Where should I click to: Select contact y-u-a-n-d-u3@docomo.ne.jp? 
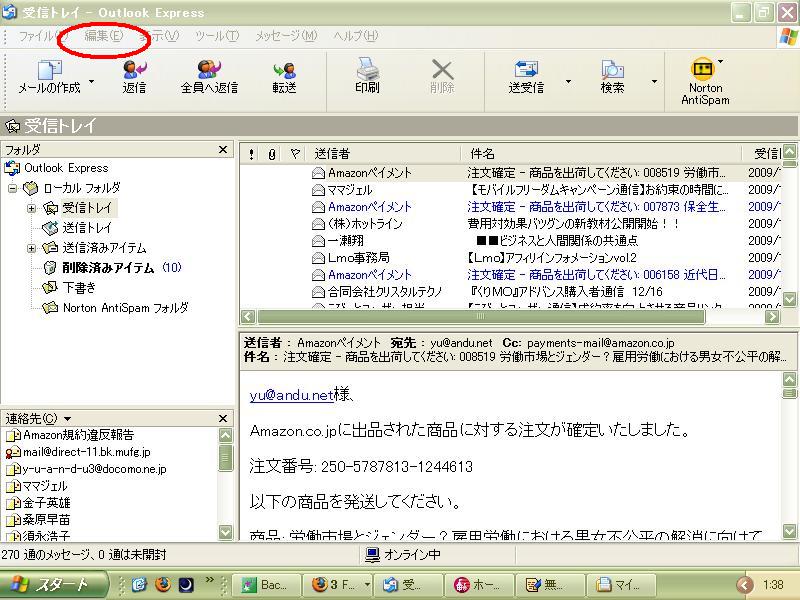tap(94, 469)
